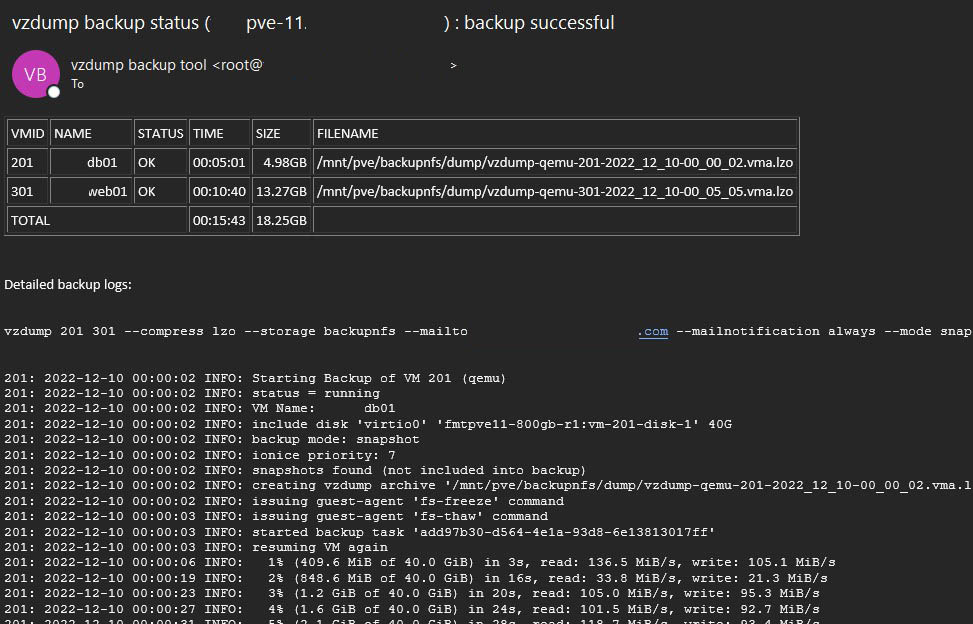Viewport: 973px width, 624px height.
Task: Click the 'Detailed backup logs:' heading
Action: click(68, 285)
